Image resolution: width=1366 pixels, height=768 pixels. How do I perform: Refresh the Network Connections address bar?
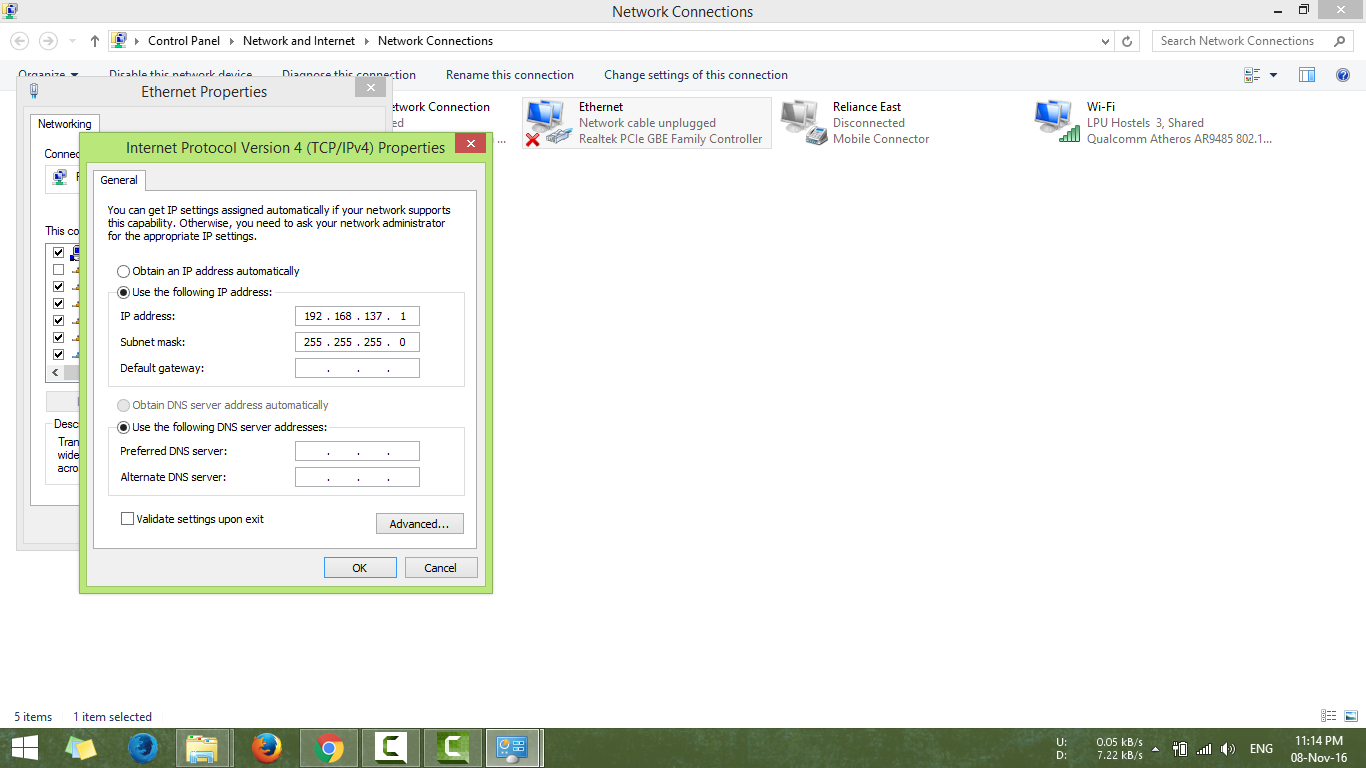1129,40
